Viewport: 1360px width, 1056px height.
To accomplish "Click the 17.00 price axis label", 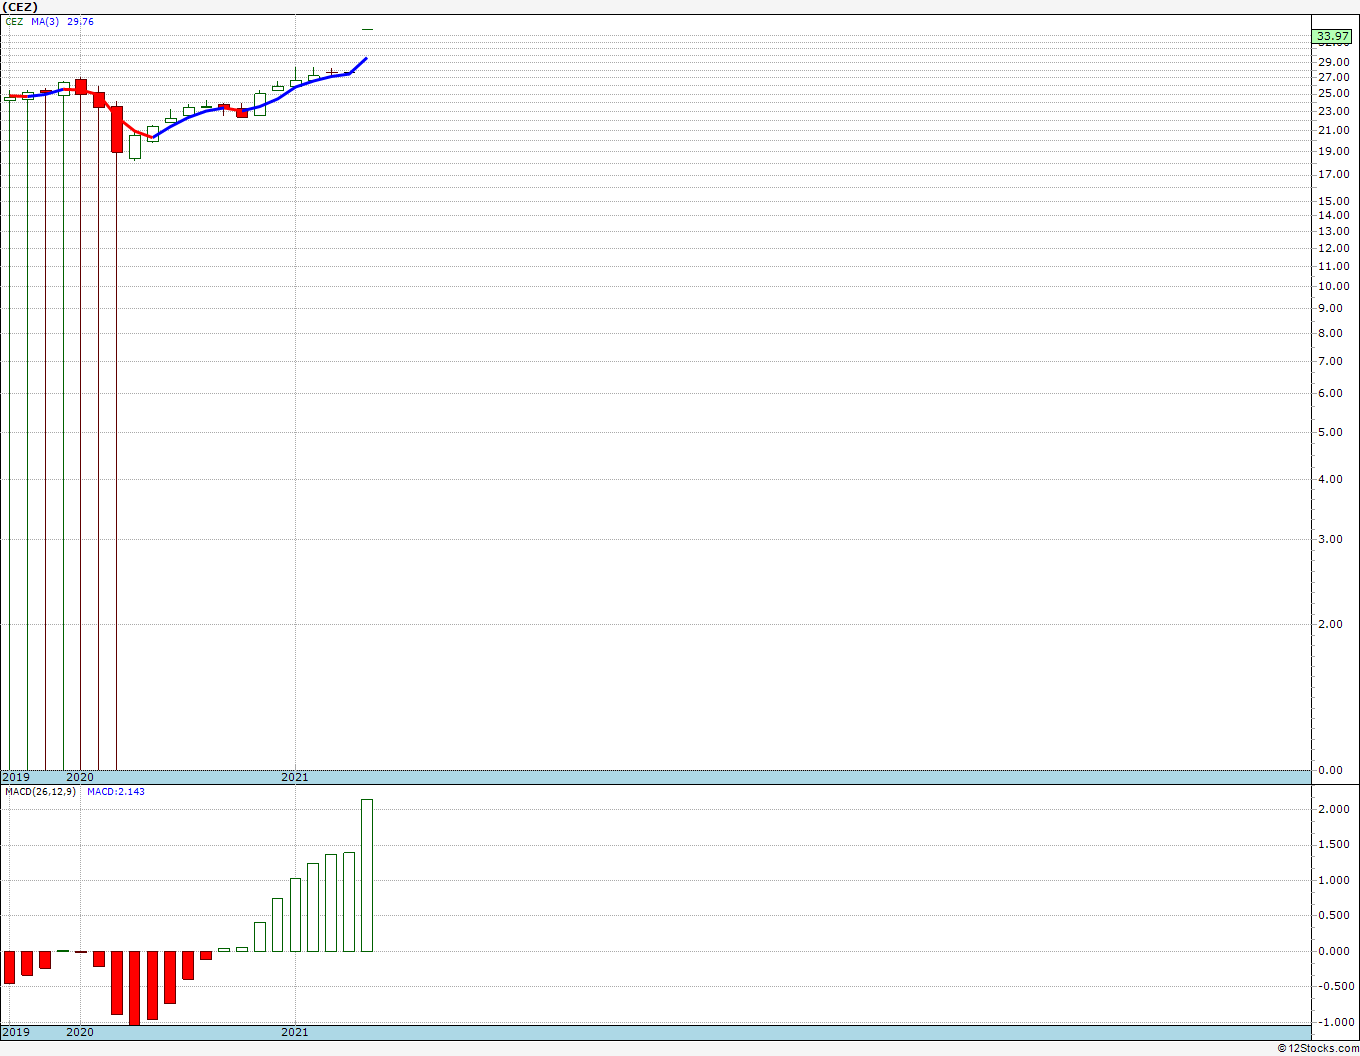I will click(1334, 175).
